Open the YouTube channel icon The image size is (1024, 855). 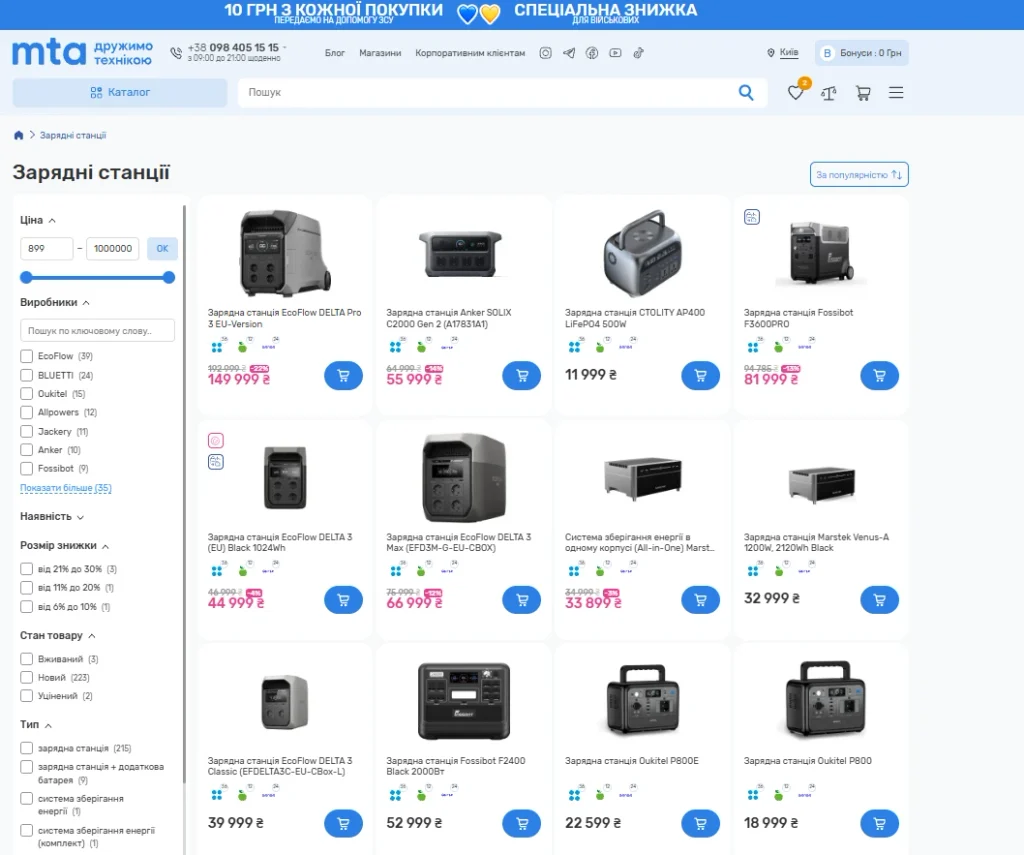(x=615, y=53)
